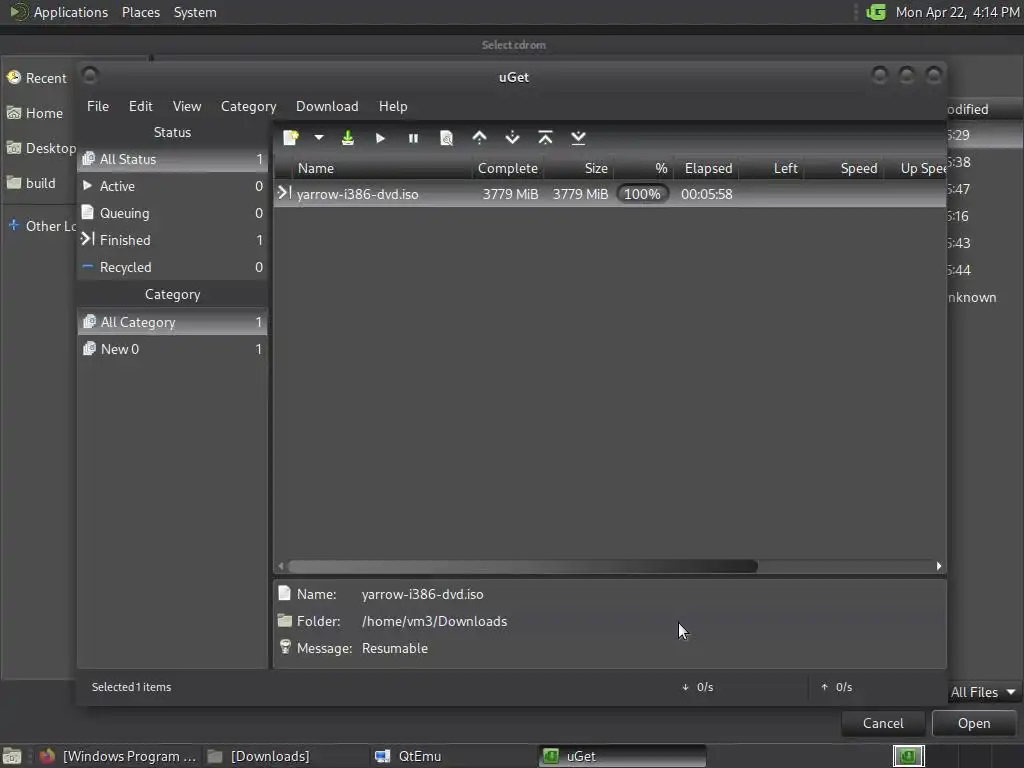Select the All Status row
This screenshot has width=1024, height=768.
coord(172,159)
